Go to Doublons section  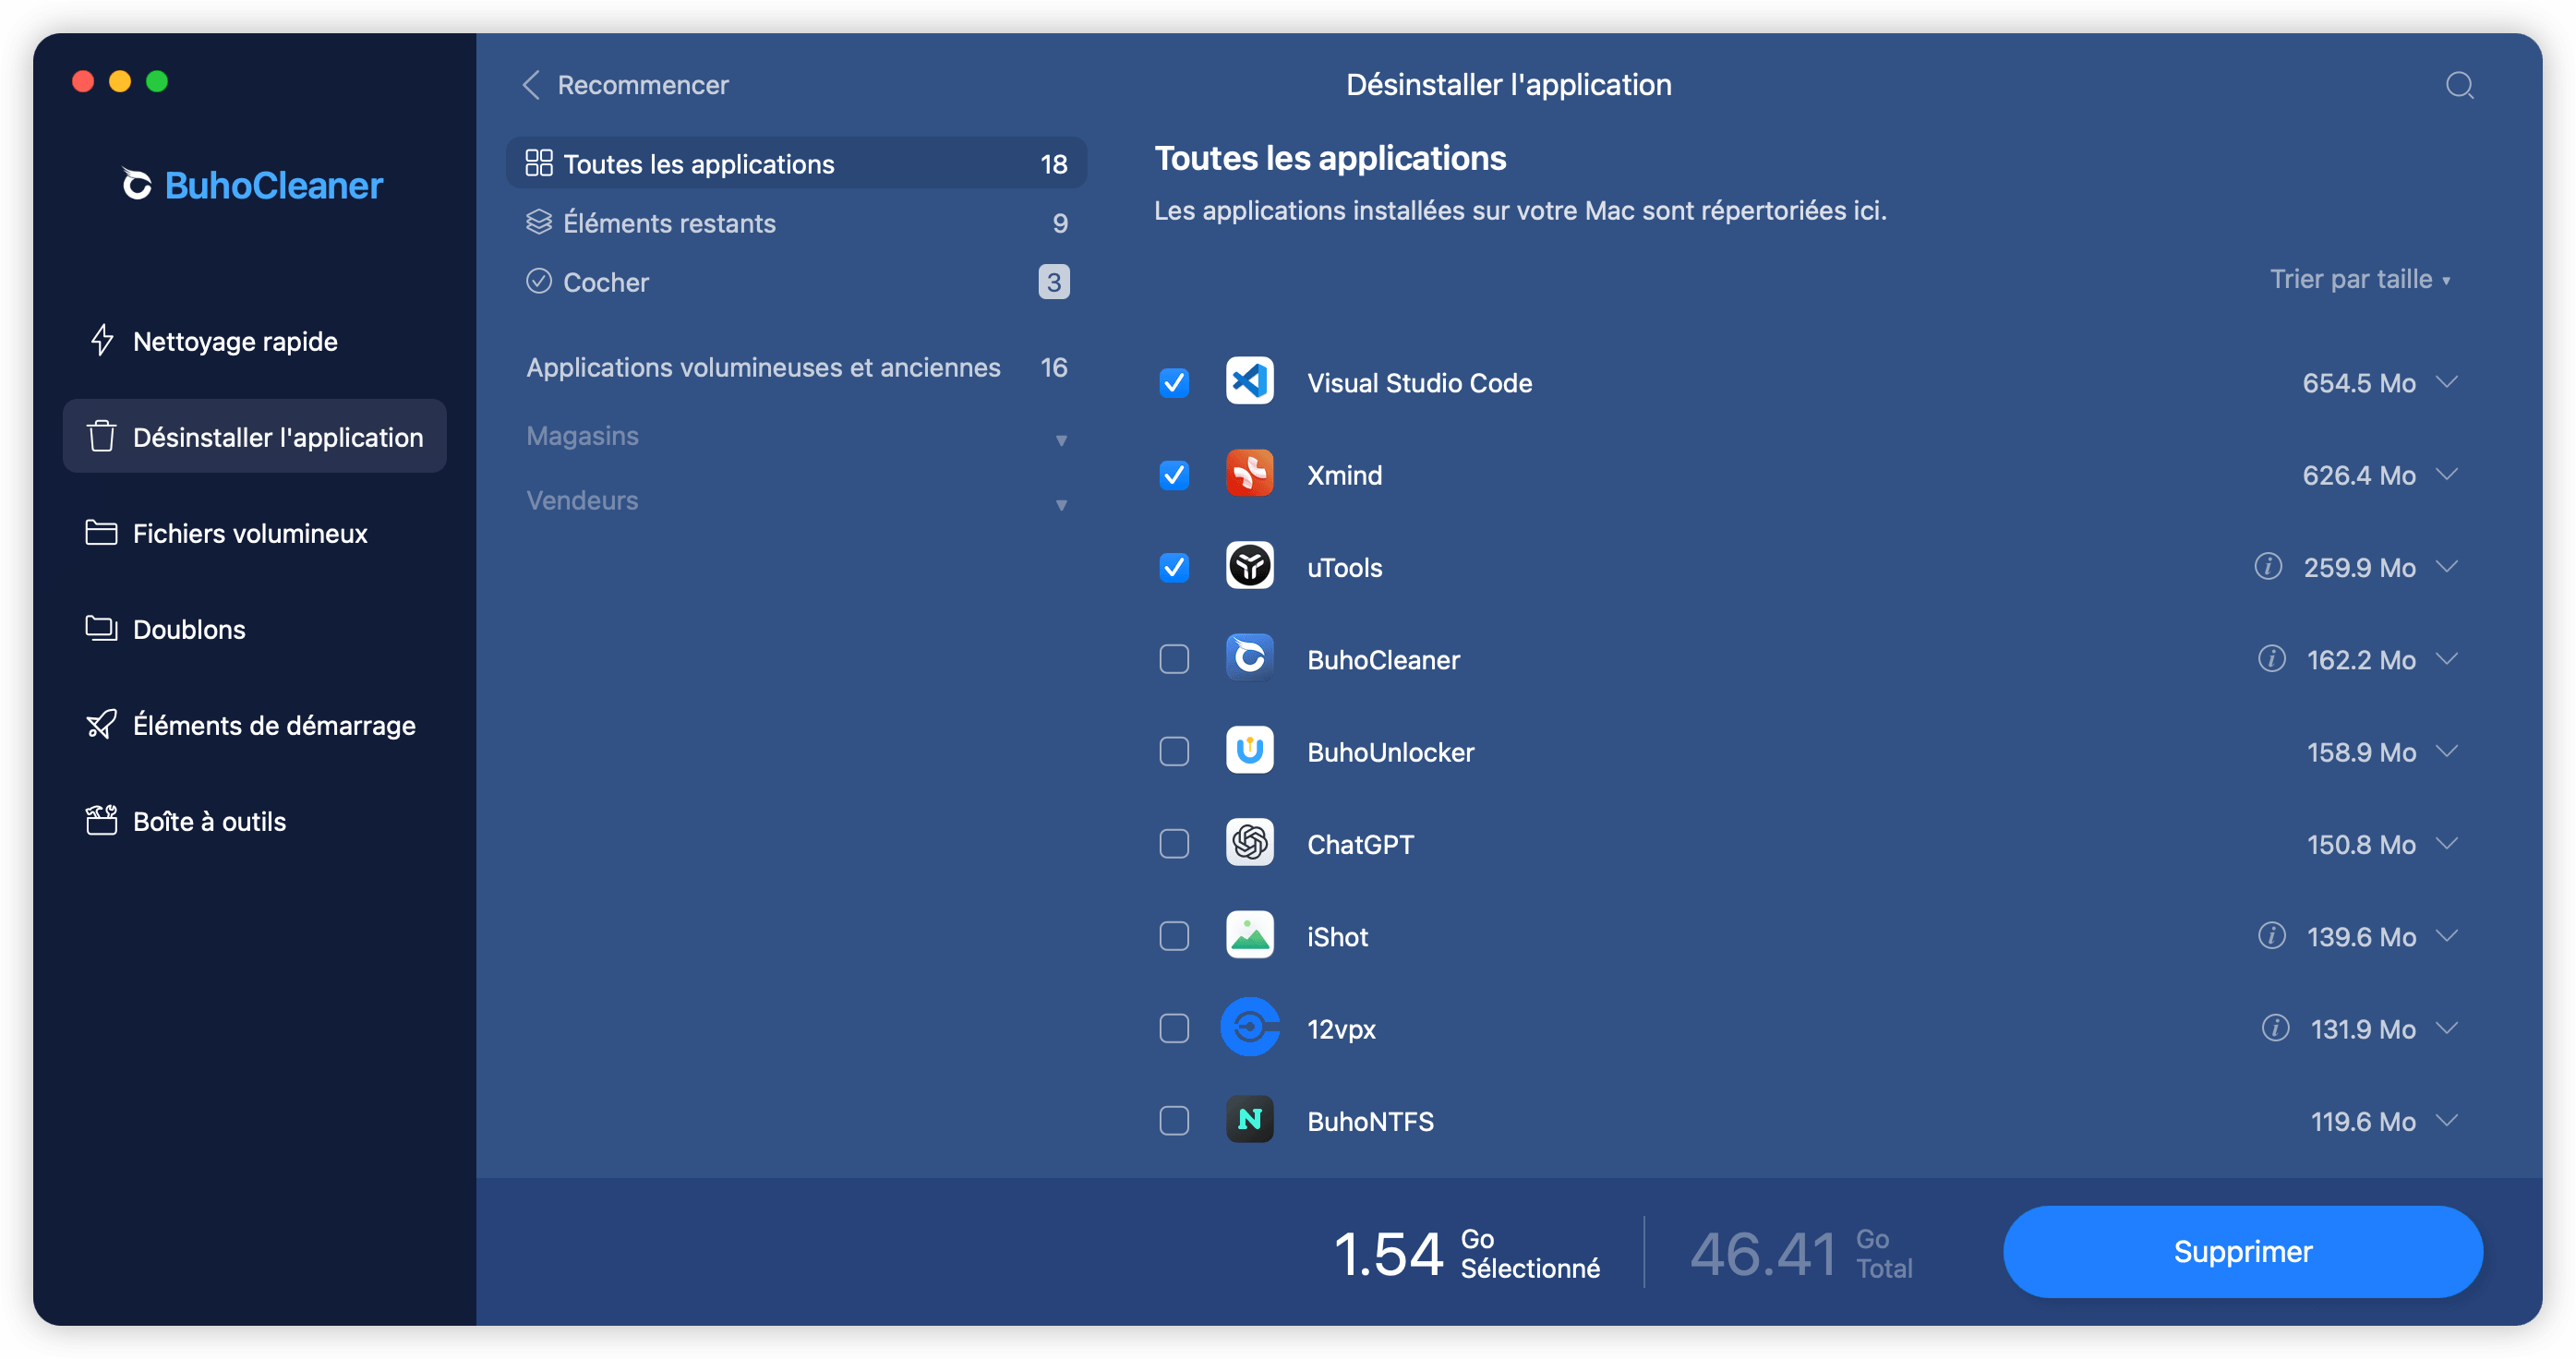[254, 628]
